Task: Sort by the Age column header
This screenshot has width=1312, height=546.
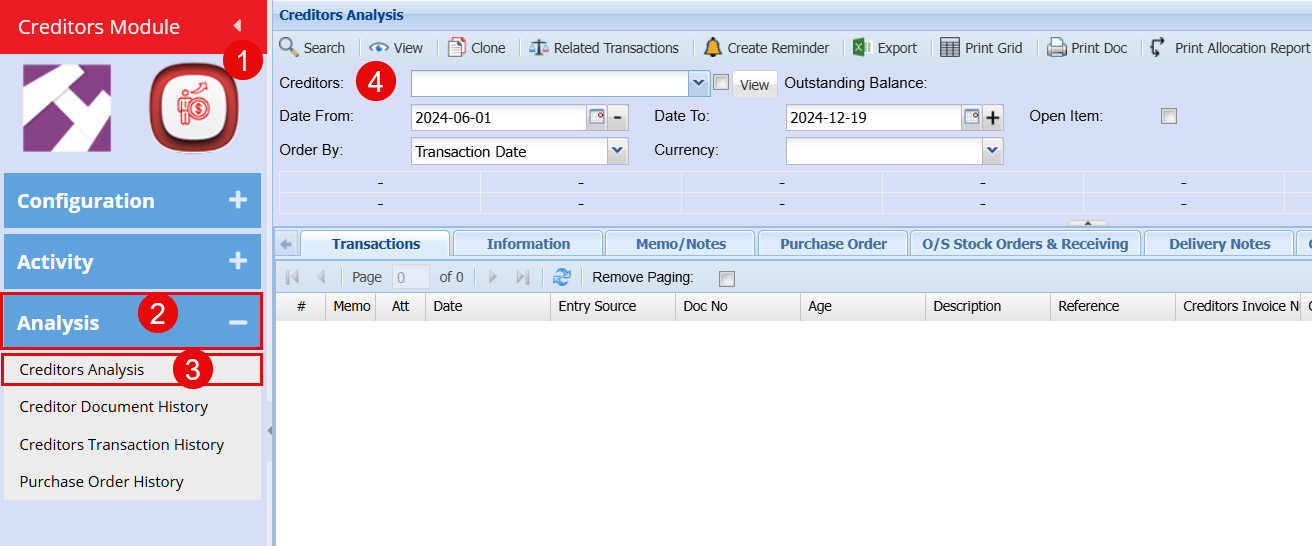Action: [x=862, y=306]
